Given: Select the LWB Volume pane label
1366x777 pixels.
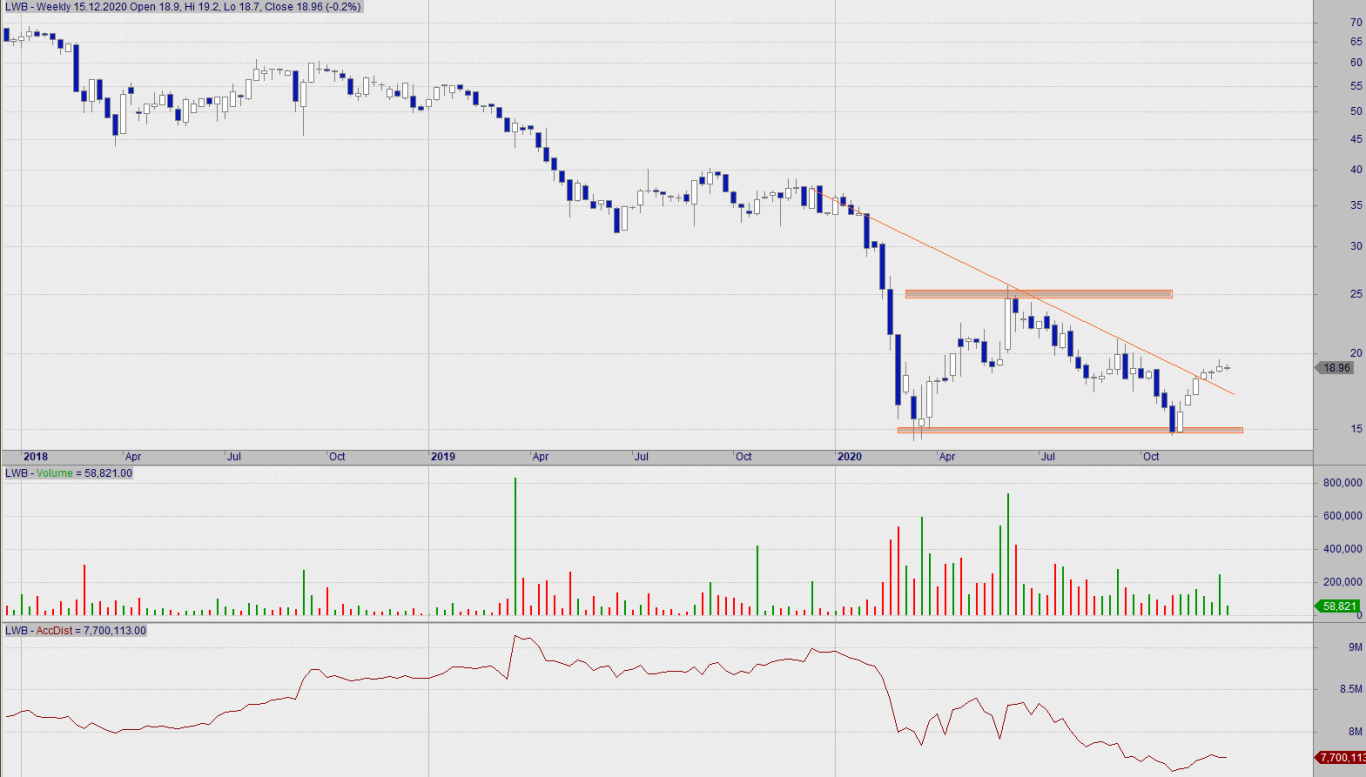Looking at the screenshot, I should (69, 473).
